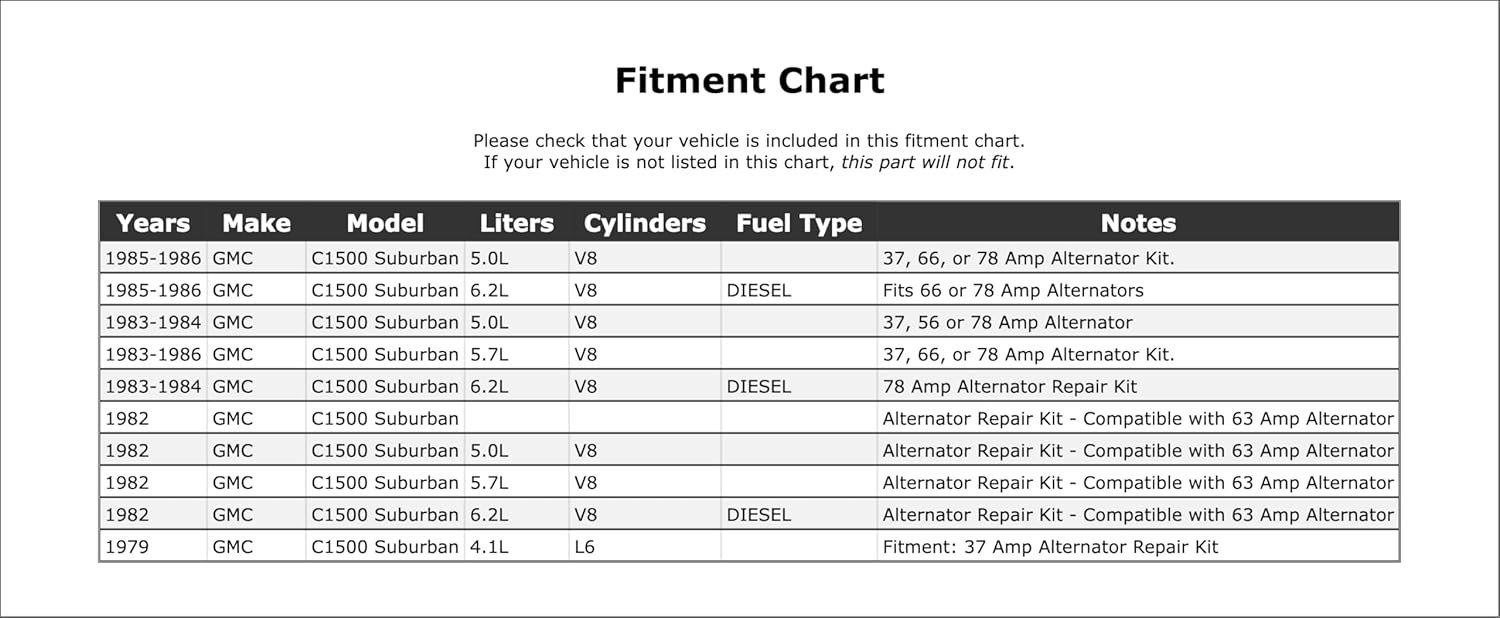
Task: Select the Notes column header
Action: pos(1138,223)
